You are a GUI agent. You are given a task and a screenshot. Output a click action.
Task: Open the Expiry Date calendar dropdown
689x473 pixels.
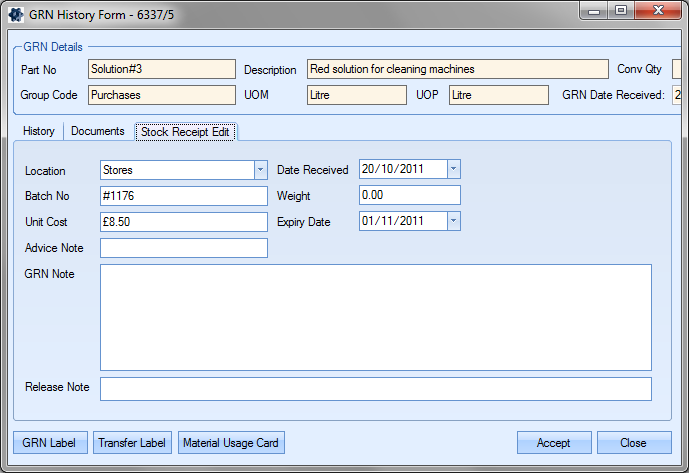(x=453, y=221)
